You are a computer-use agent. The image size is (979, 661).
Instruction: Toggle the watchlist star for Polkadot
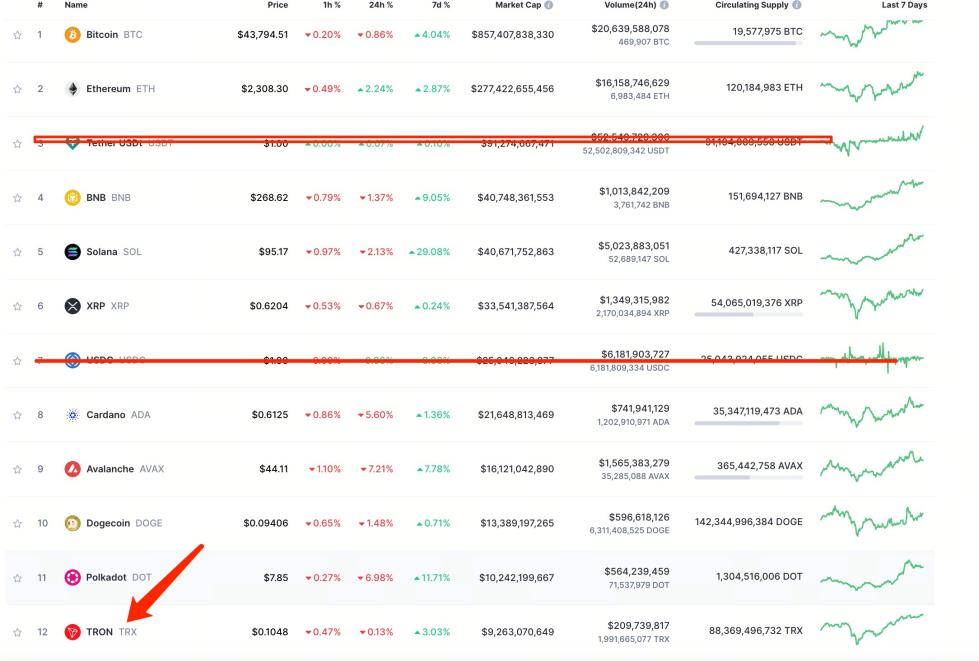(x=17, y=578)
